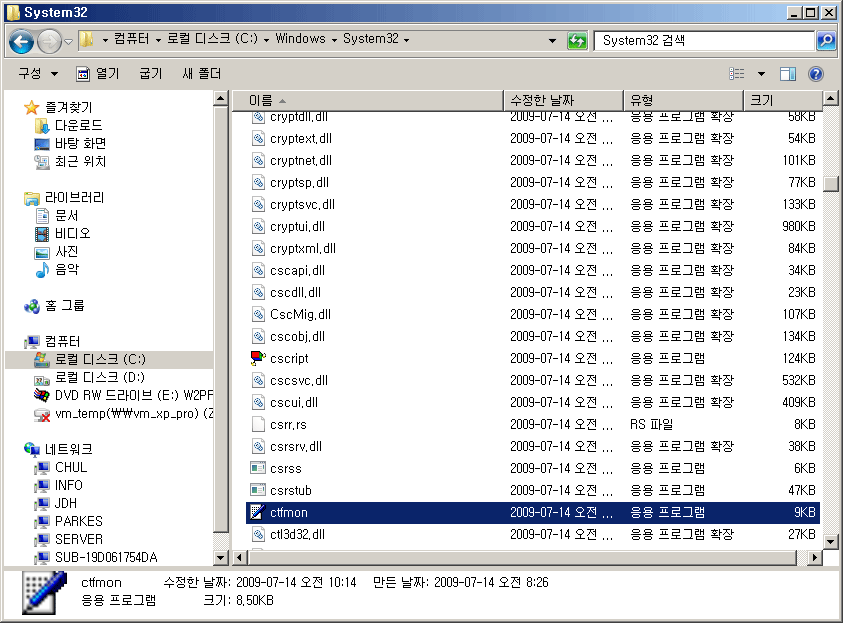
Task: Select the CHUL network computer
Action: tap(71, 467)
